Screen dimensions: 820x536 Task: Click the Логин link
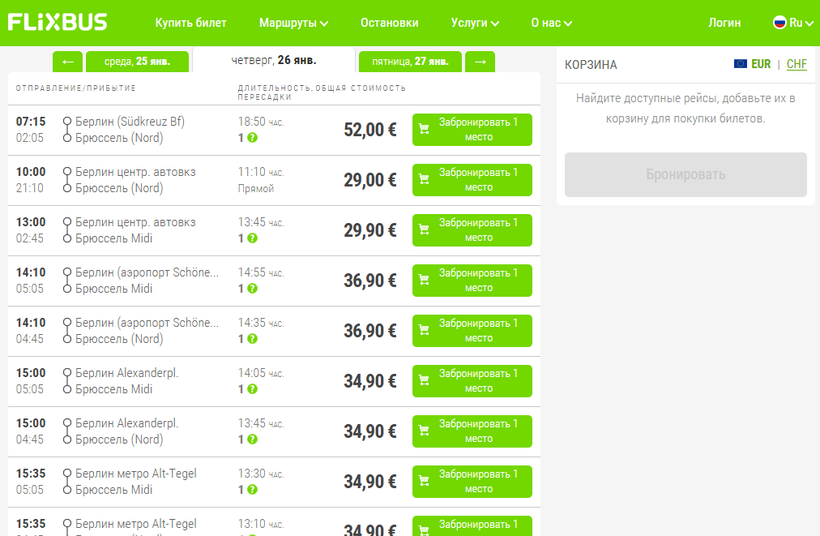(x=724, y=23)
